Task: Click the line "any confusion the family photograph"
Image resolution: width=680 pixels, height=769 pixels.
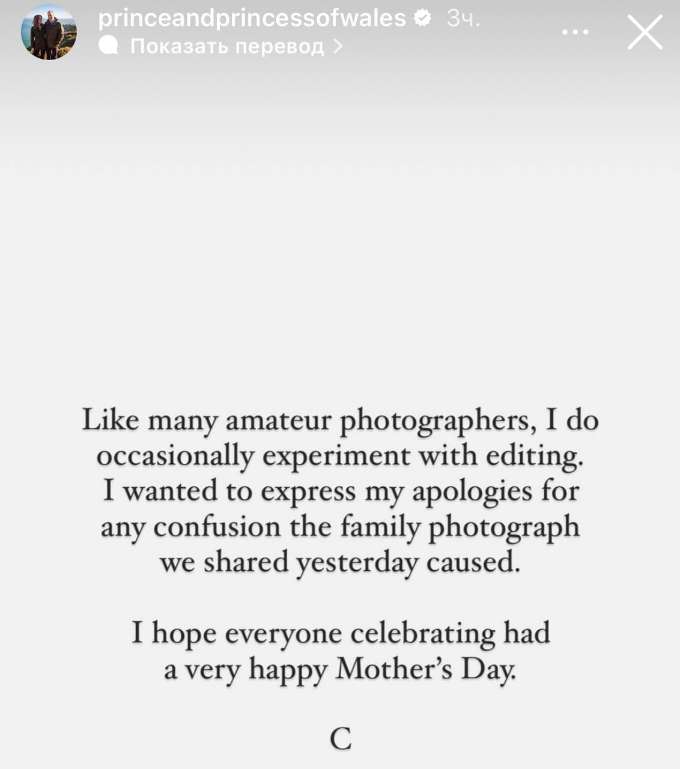Action: pyautogui.click(x=340, y=526)
